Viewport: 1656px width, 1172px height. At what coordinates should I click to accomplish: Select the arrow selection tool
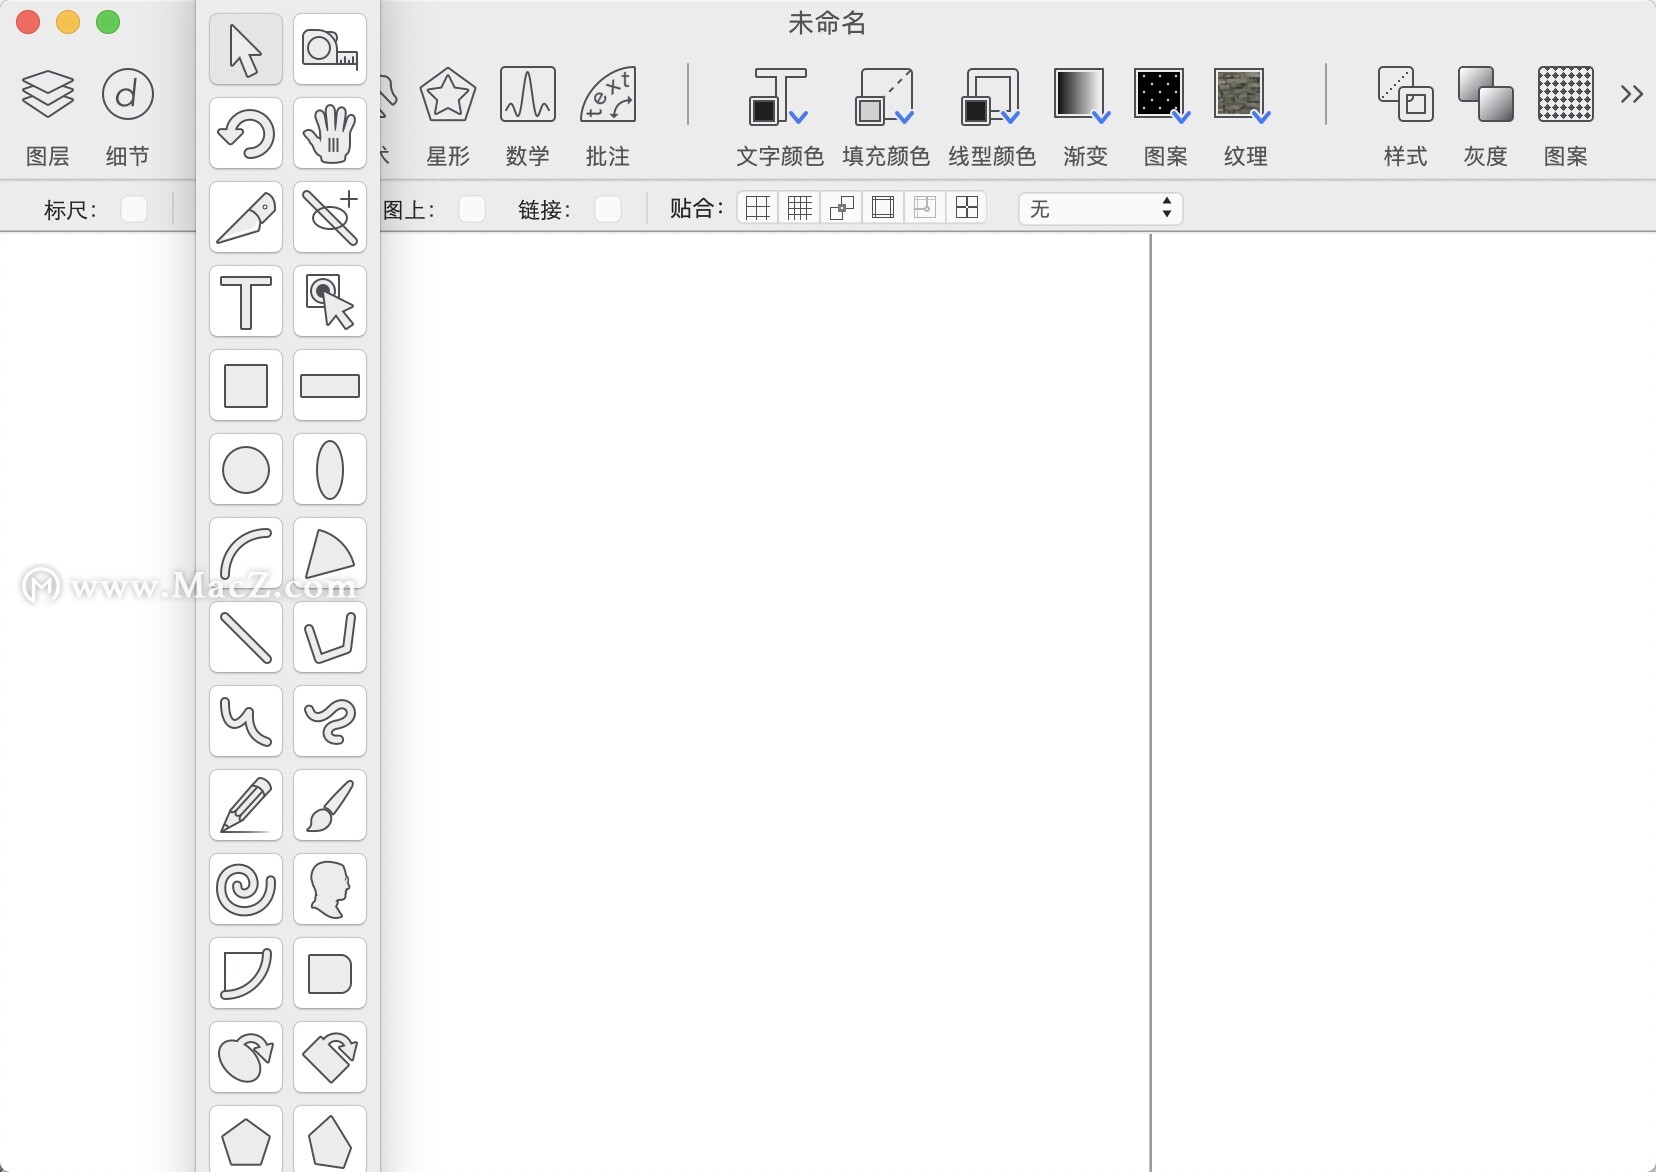(245, 49)
